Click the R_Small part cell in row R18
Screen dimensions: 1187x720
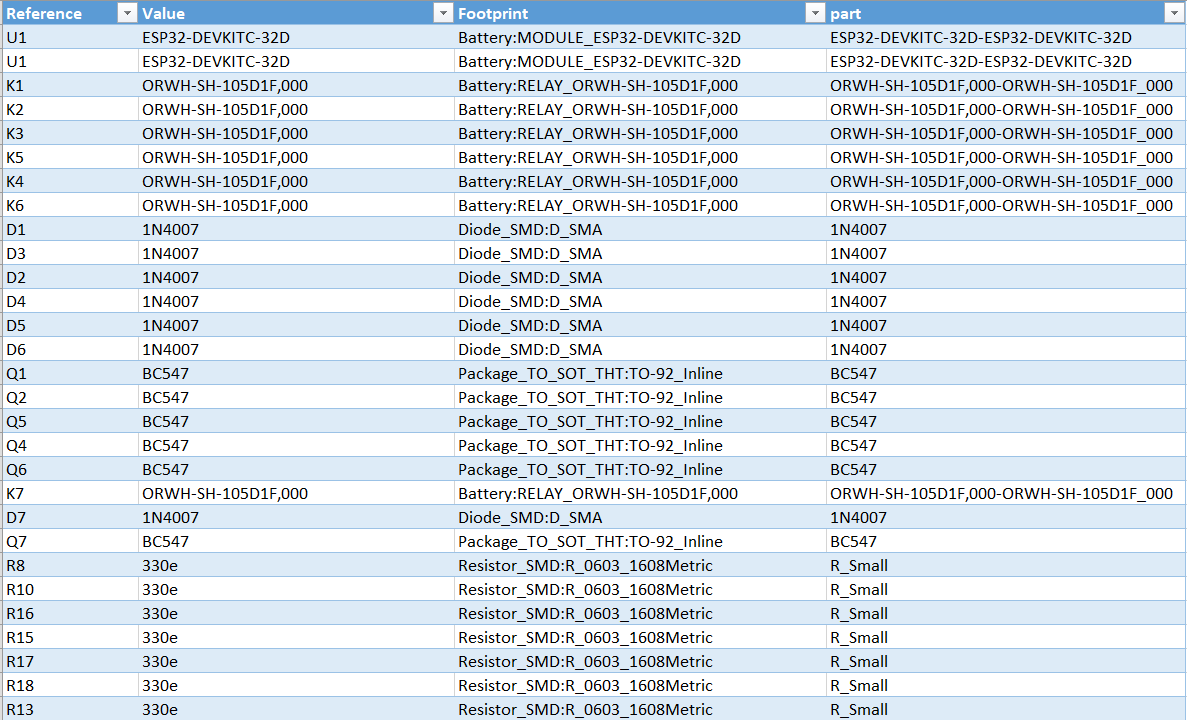coord(1006,686)
